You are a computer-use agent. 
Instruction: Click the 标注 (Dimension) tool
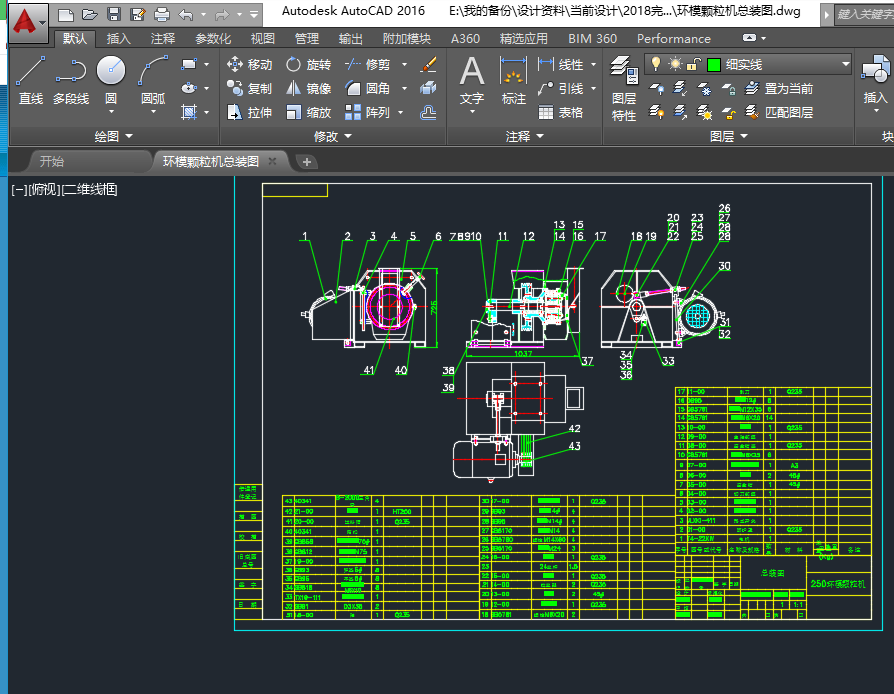coord(514,80)
